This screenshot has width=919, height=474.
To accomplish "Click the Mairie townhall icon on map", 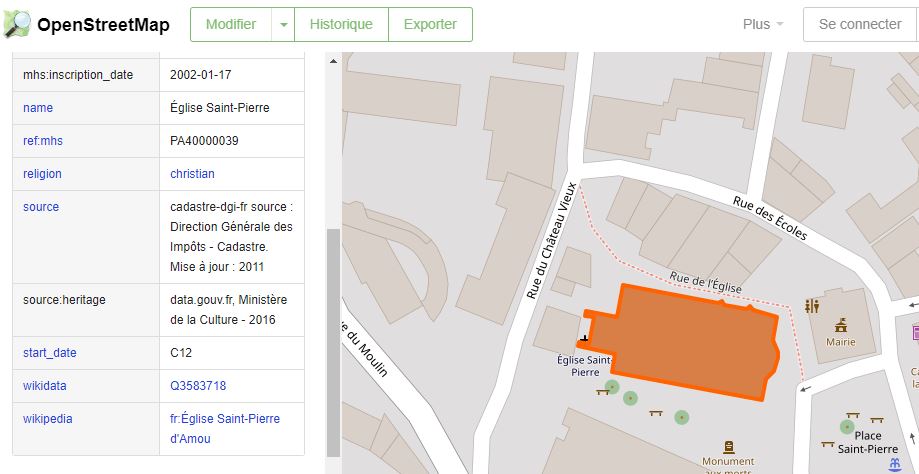I will (x=841, y=325).
